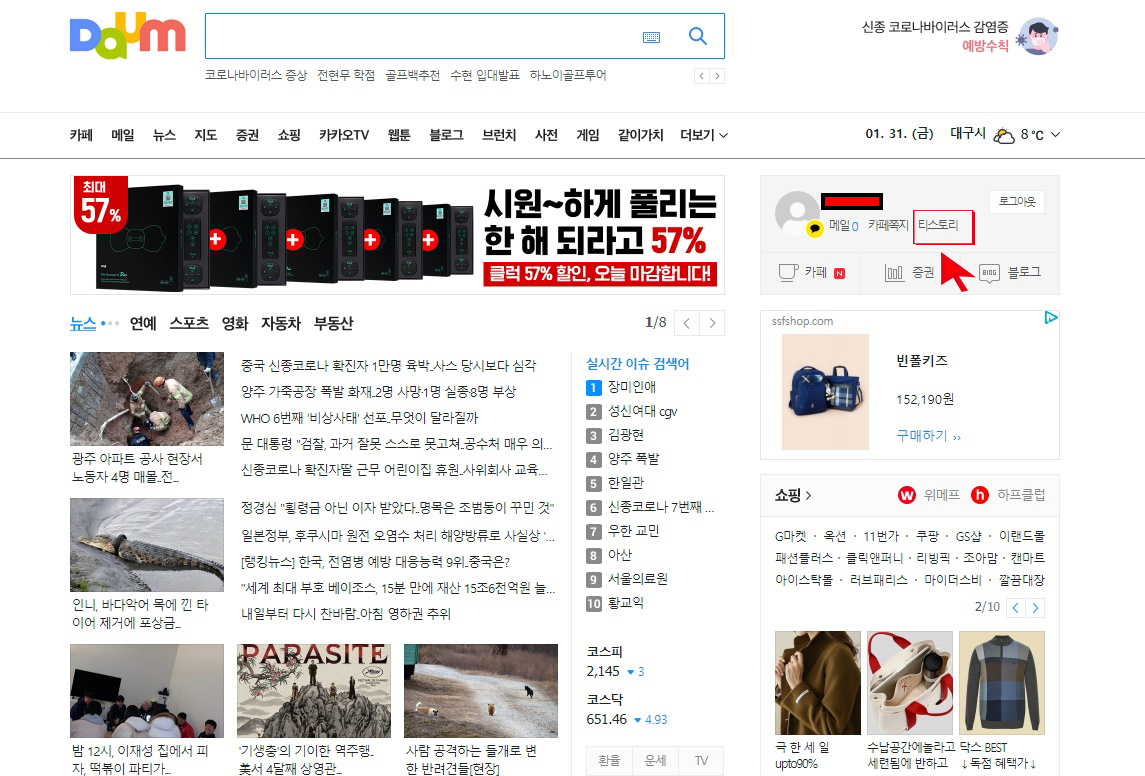The height and width of the screenshot is (776, 1145).
Task: Show next shopping page arrow
Action: [1035, 607]
